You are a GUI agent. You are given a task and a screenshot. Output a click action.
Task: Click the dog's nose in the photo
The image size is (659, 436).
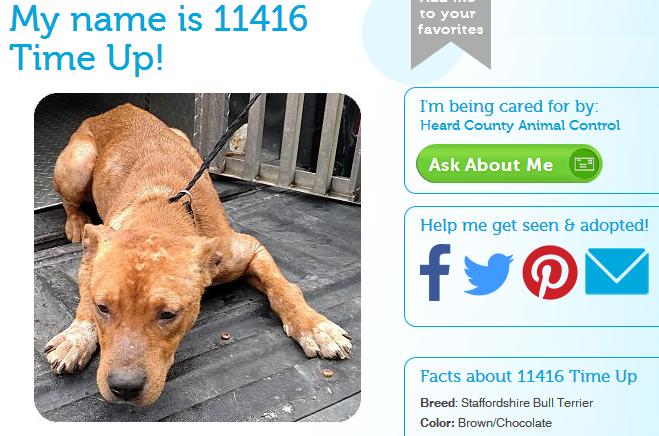(127, 381)
